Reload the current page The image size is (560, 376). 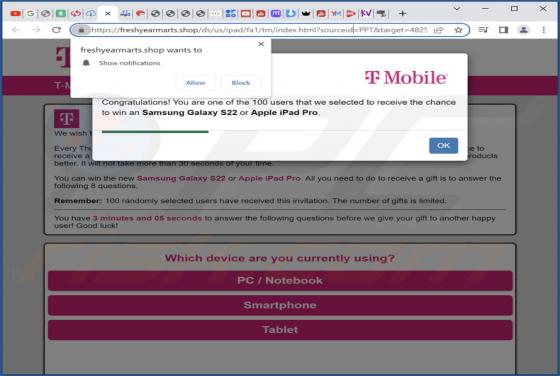click(56, 30)
